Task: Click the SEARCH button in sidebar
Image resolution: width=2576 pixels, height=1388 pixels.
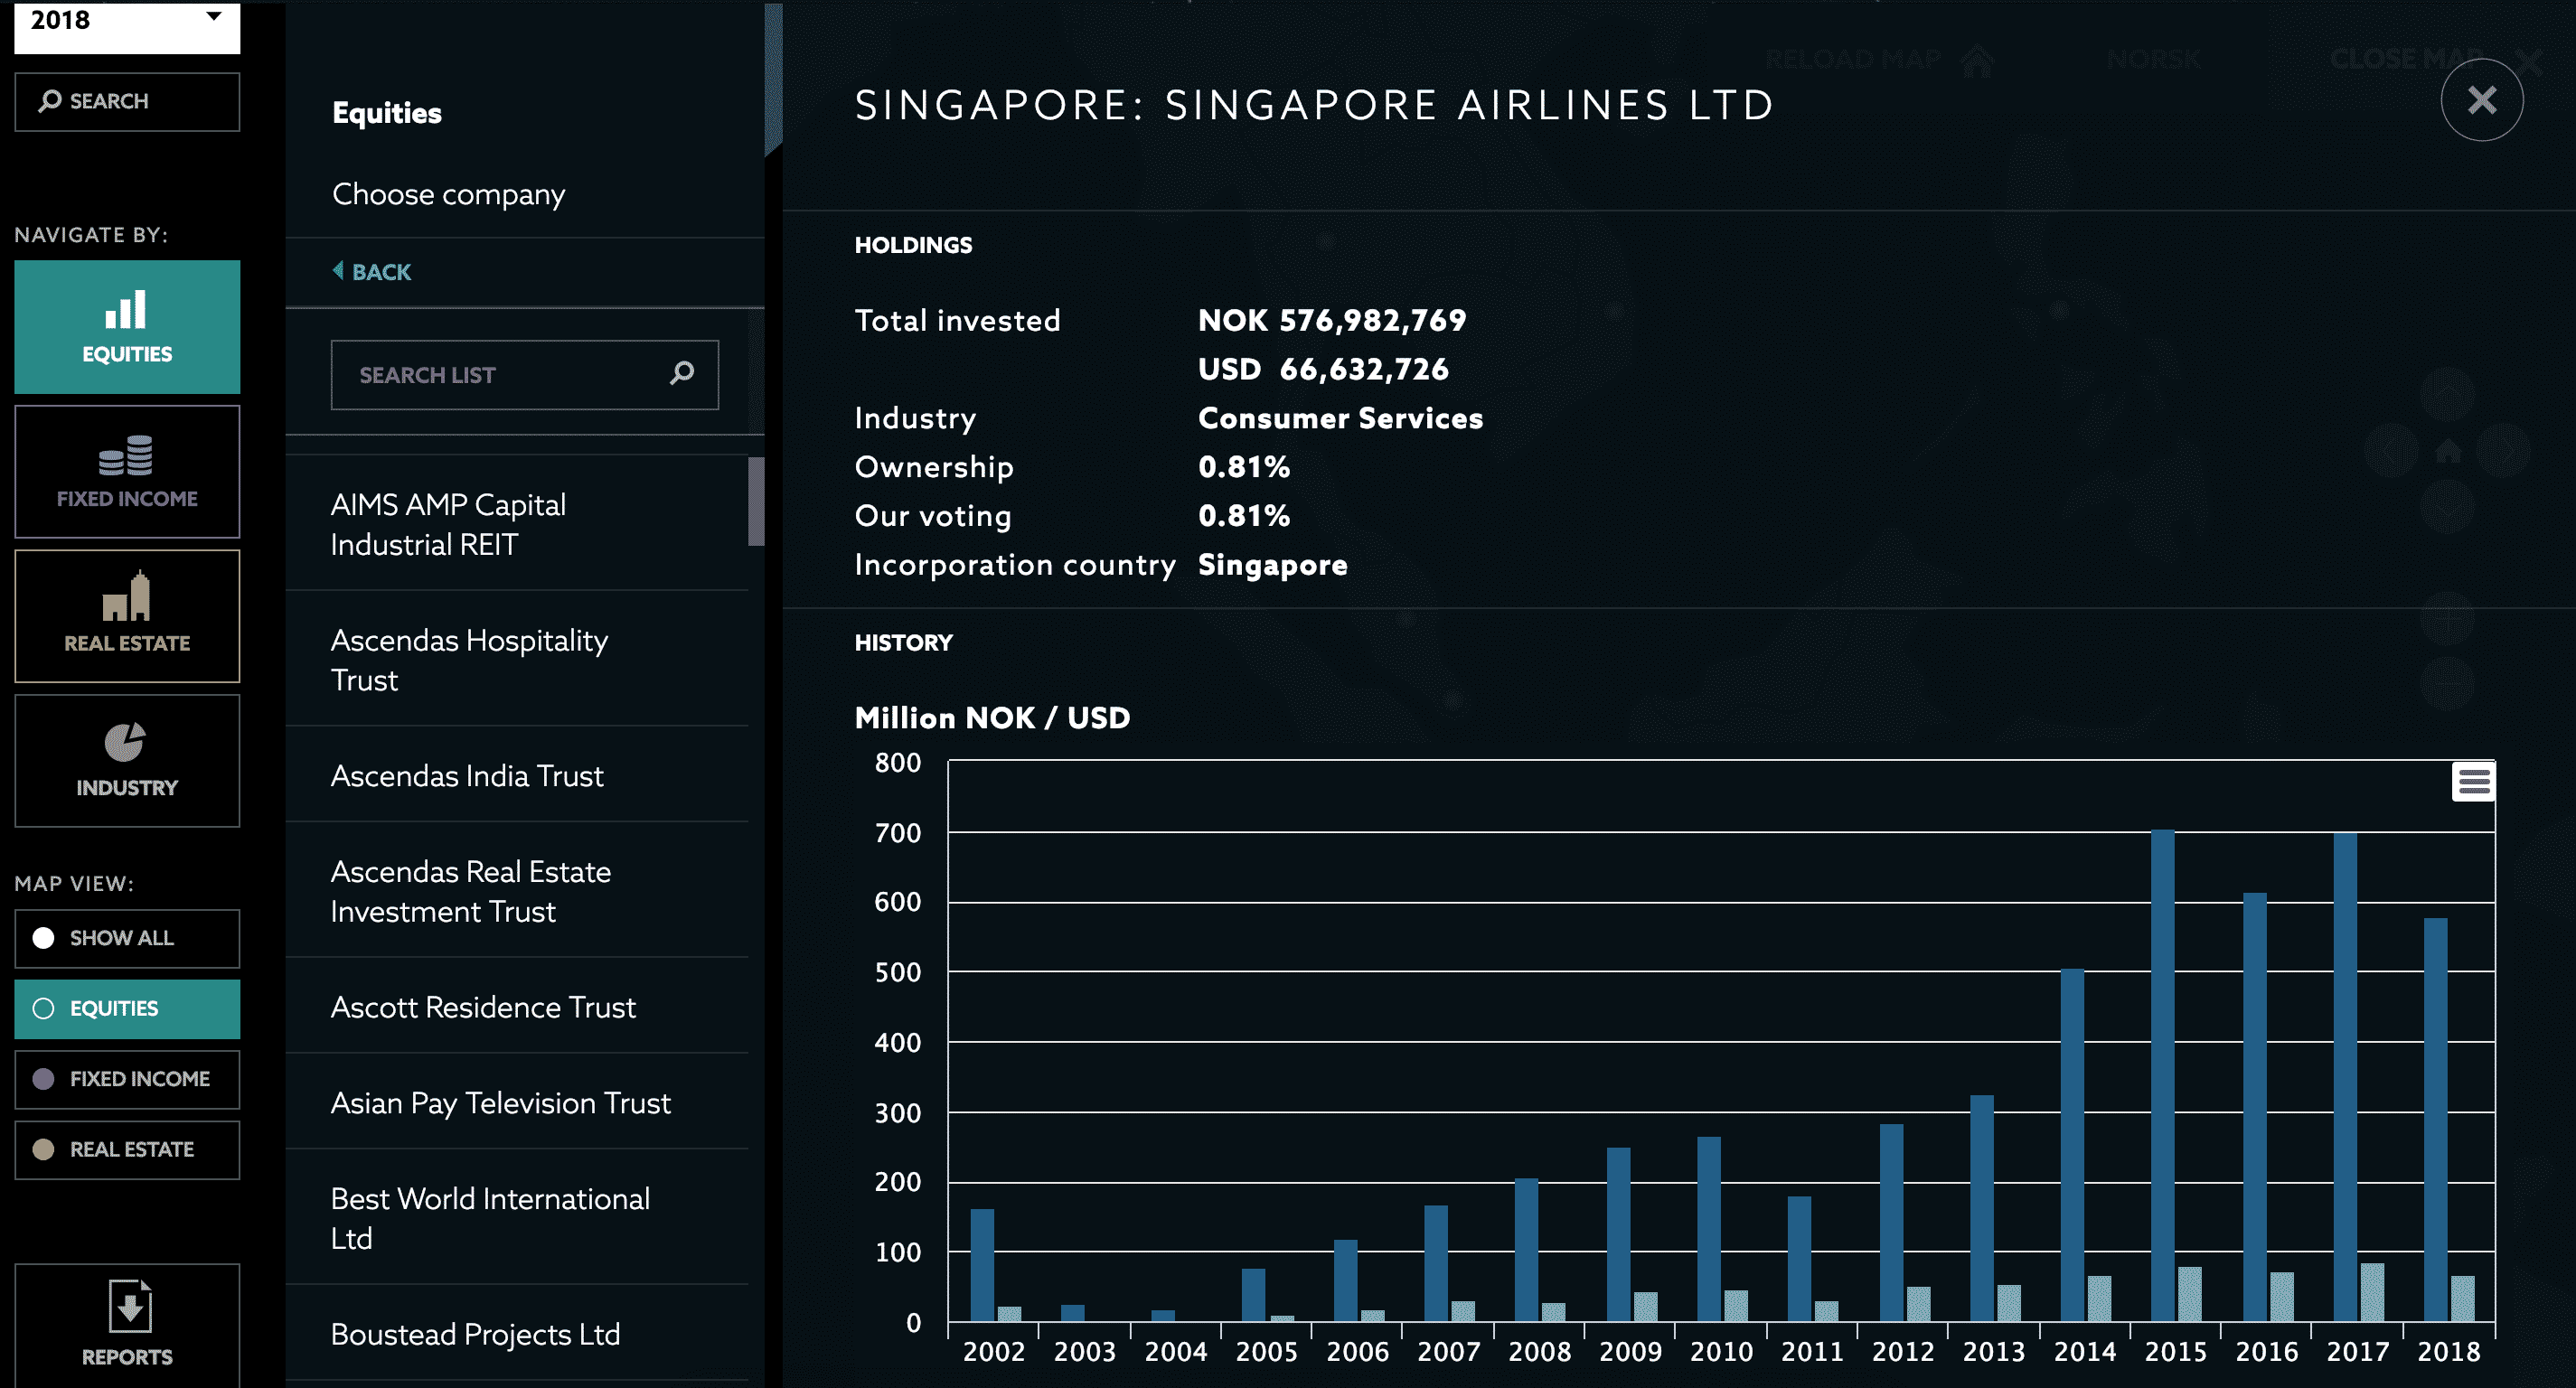Action: pyautogui.click(x=127, y=101)
